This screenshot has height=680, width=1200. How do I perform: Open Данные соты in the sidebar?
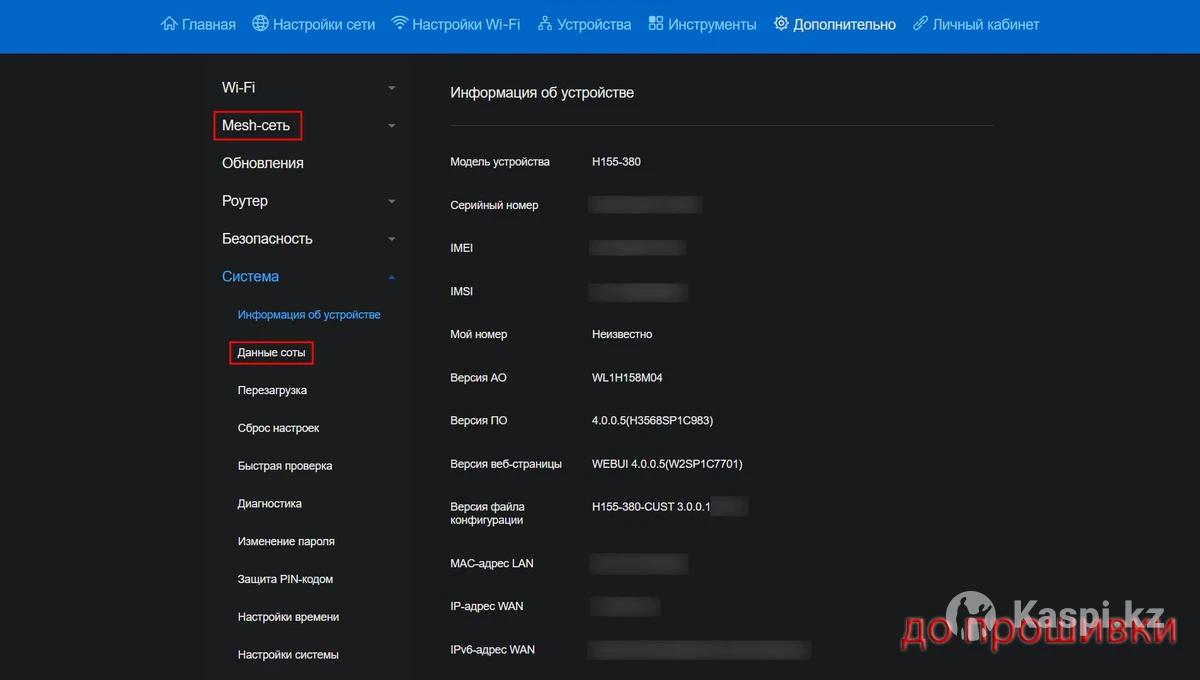click(x=271, y=353)
